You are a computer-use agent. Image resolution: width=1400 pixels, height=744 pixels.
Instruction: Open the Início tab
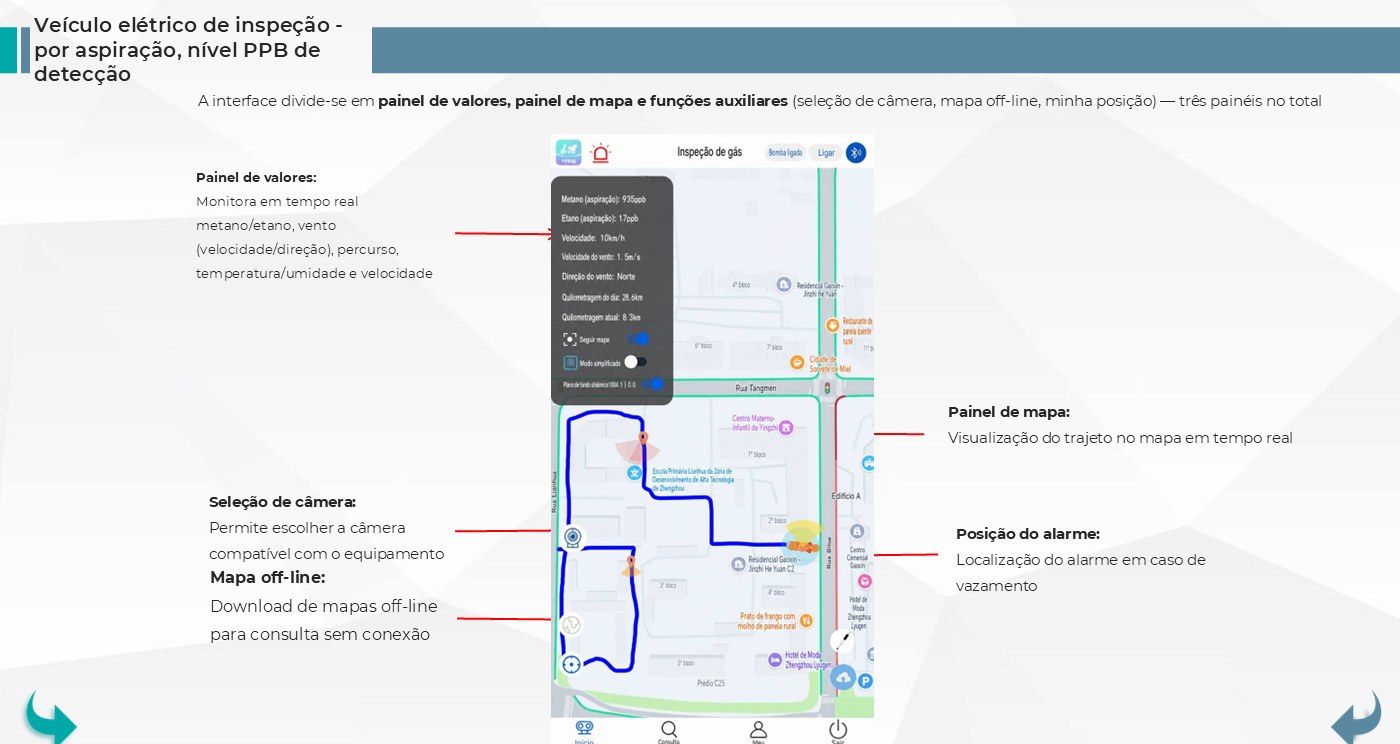click(584, 732)
